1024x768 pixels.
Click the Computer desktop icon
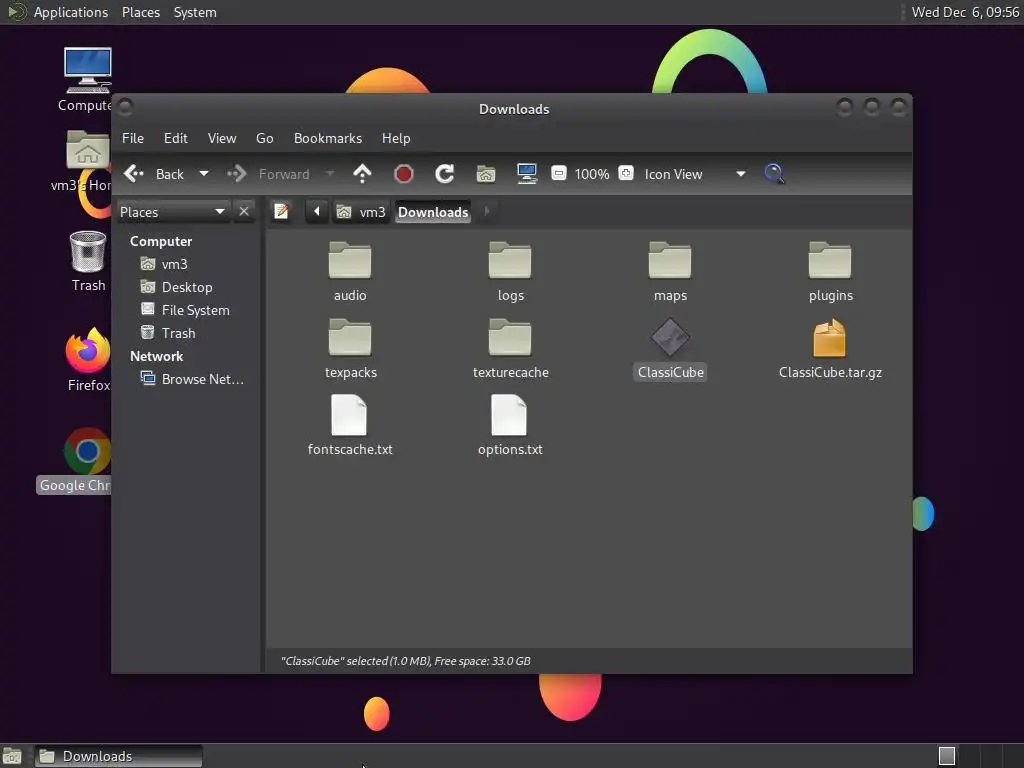88,71
